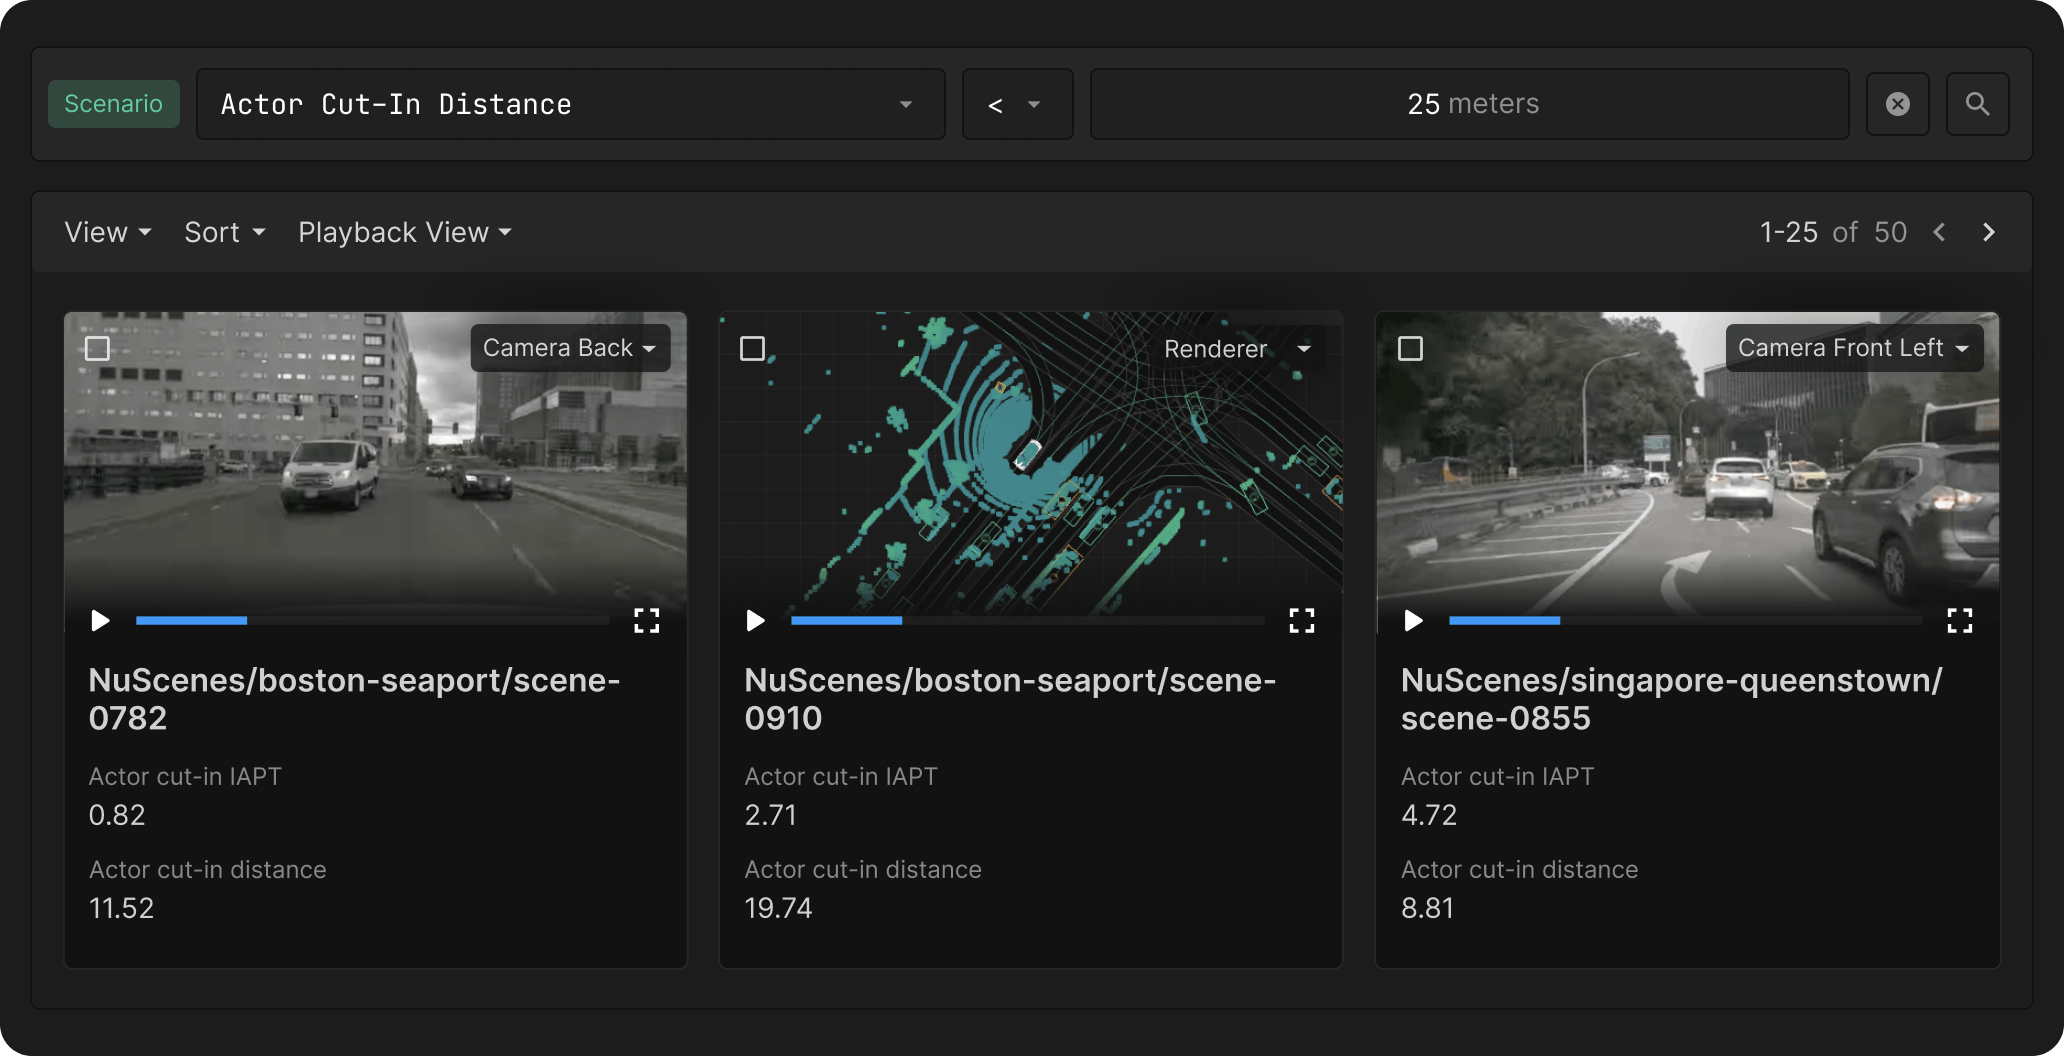Select the scene-0782 checkbox
2064x1056 pixels.
[97, 348]
